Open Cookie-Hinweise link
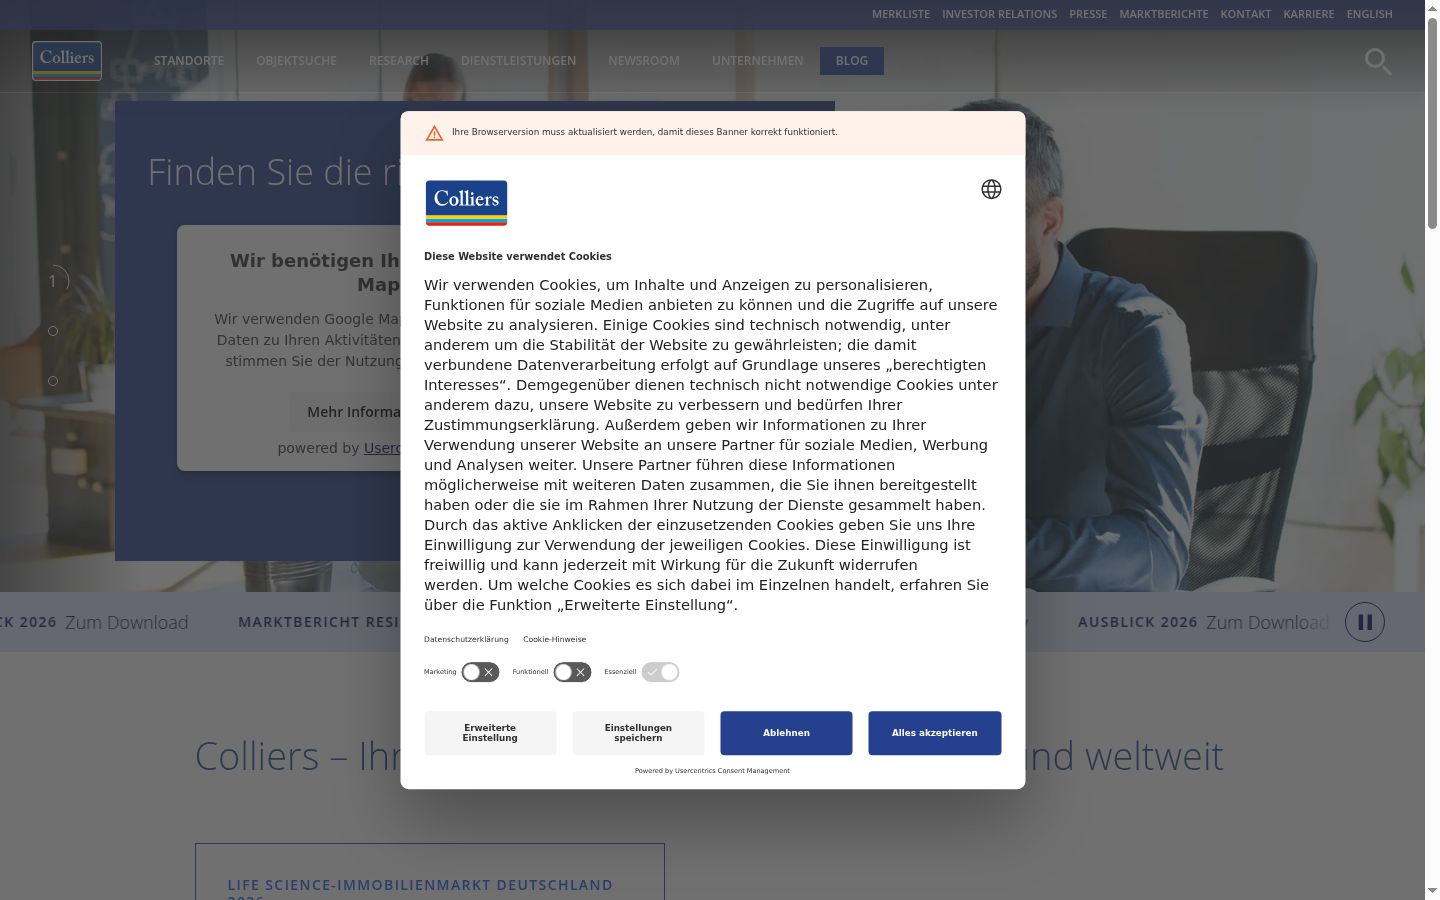 [554, 639]
